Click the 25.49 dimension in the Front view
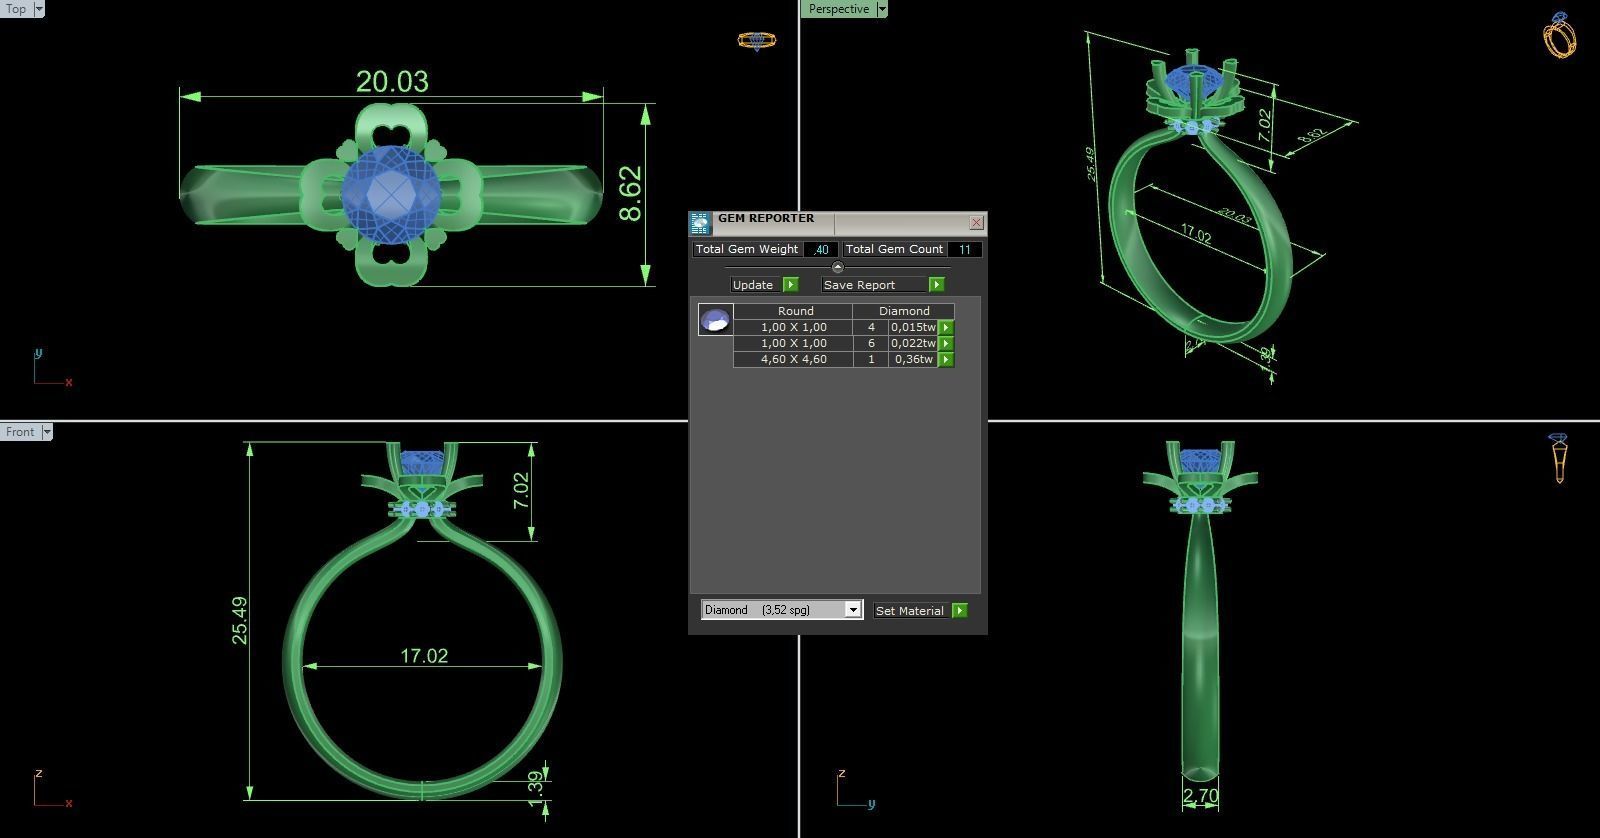The image size is (1600, 838). pos(239,620)
